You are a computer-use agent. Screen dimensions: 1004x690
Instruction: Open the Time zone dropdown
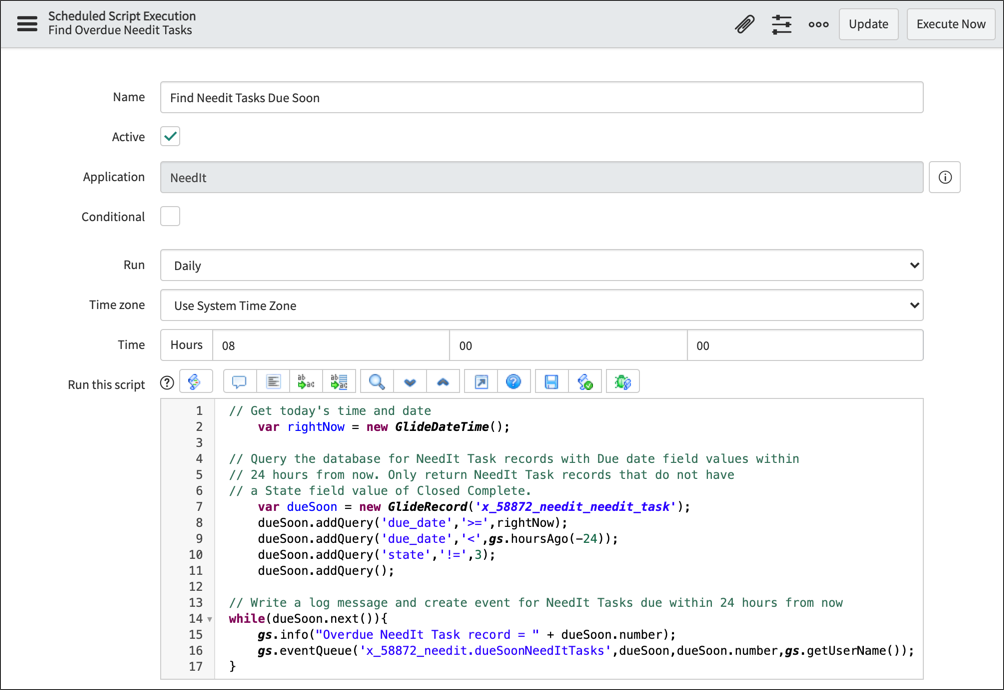(x=542, y=305)
